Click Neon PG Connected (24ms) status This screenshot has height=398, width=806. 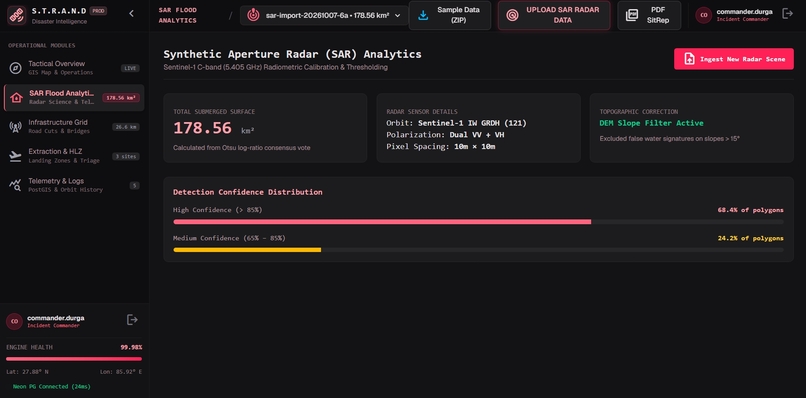[x=51, y=386]
